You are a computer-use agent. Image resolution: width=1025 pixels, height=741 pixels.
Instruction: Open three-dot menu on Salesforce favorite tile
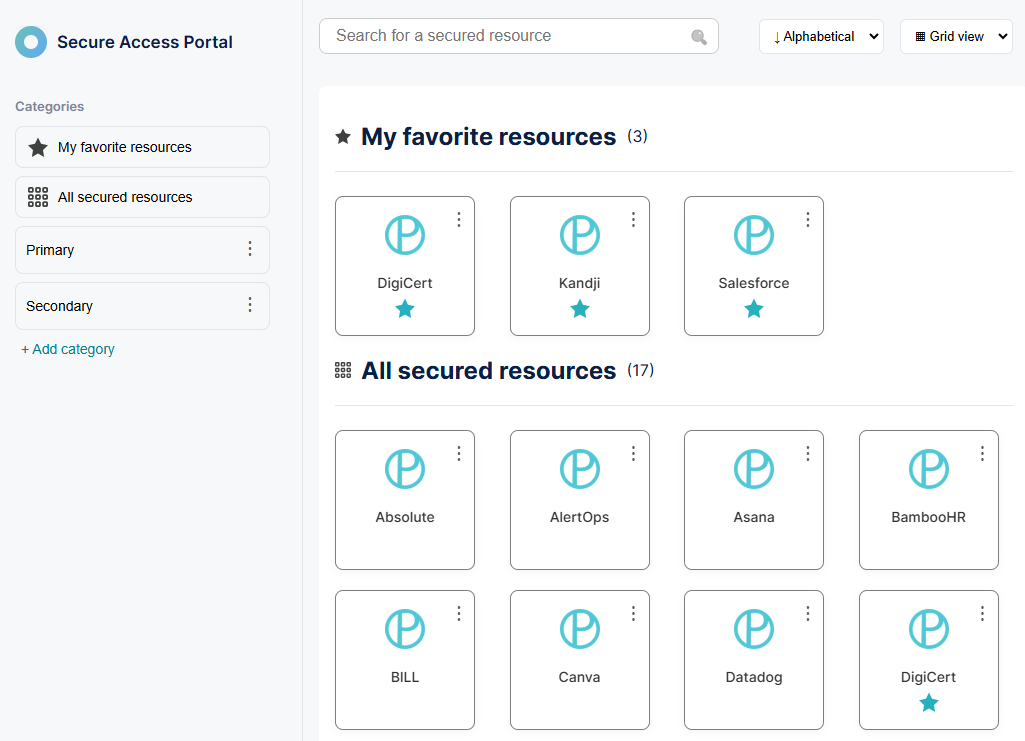point(808,220)
